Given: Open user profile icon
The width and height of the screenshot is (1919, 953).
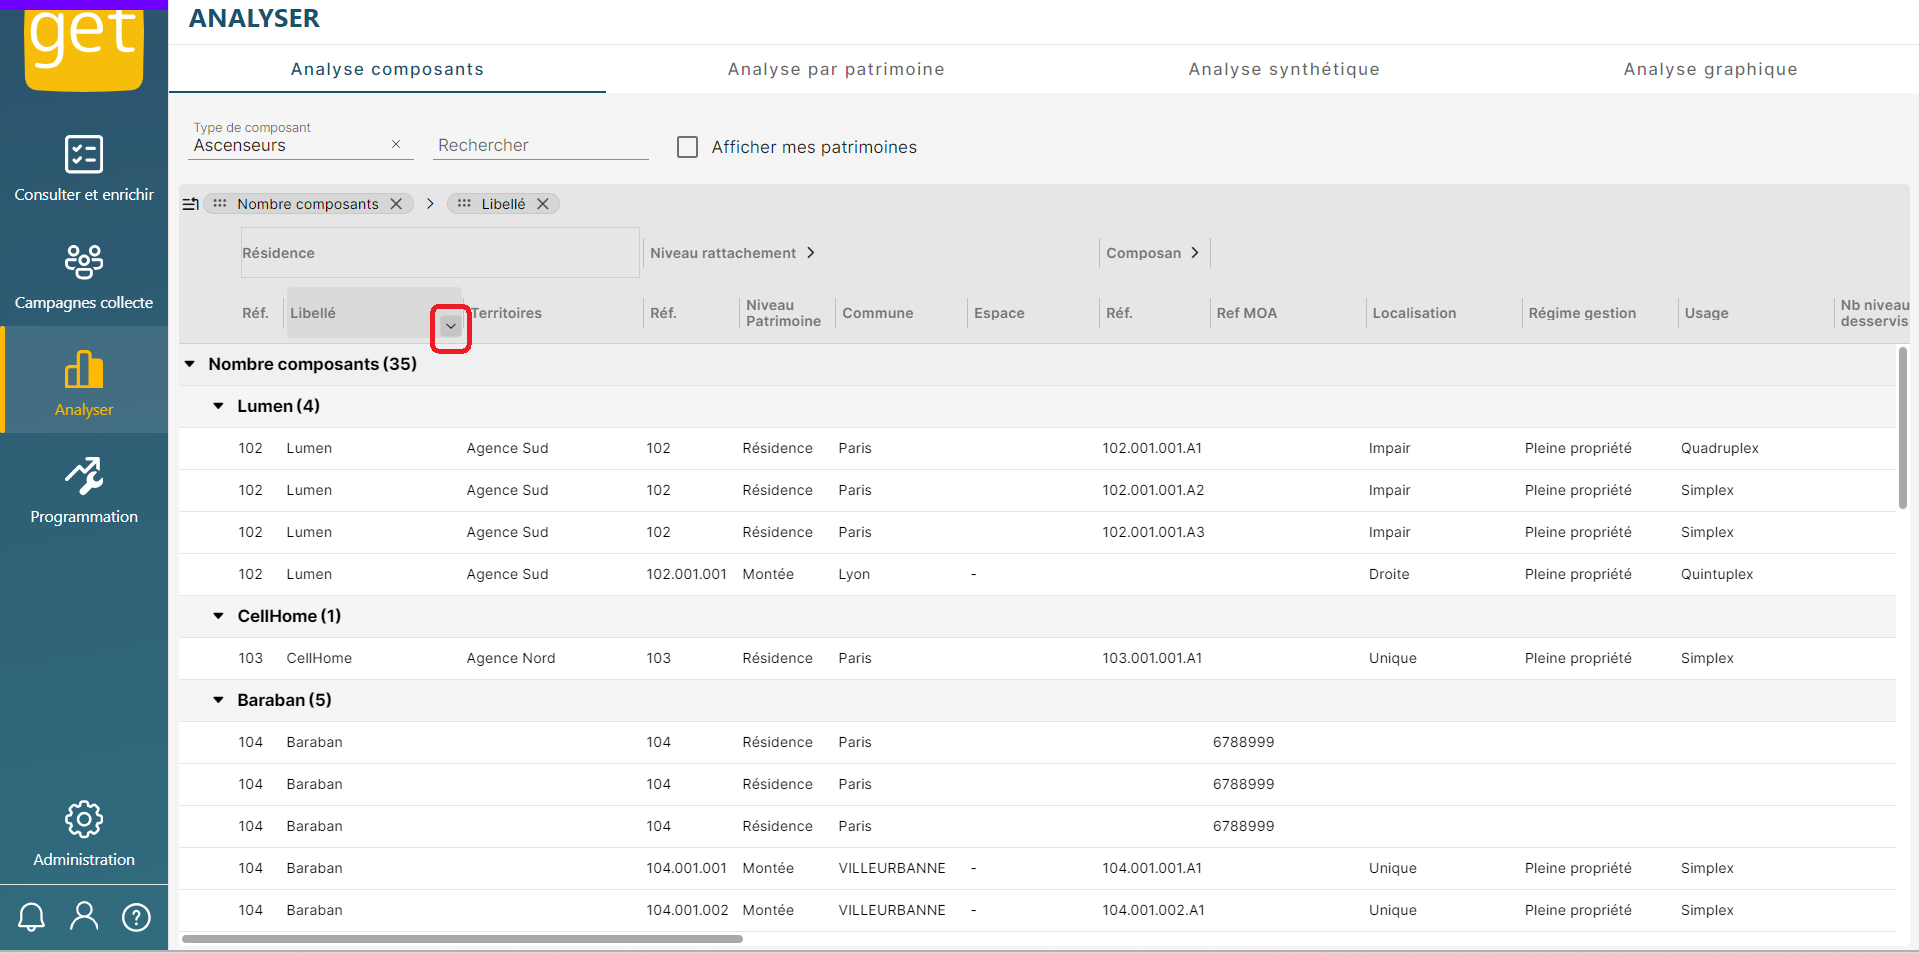Looking at the screenshot, I should tap(84, 916).
